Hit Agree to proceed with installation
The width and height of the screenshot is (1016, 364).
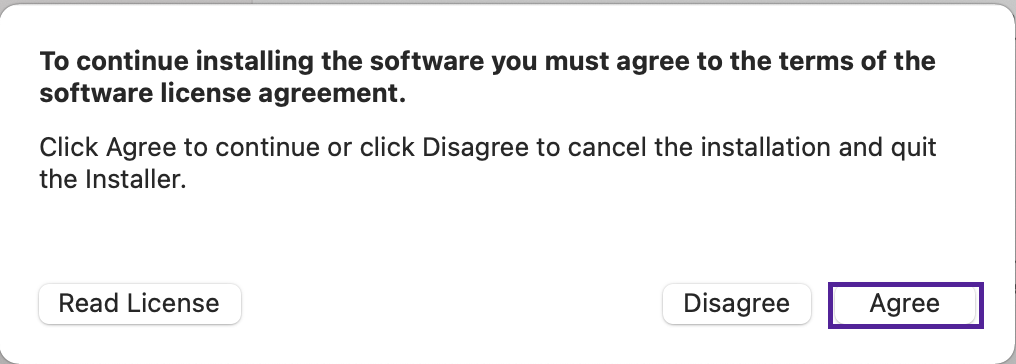(x=905, y=304)
